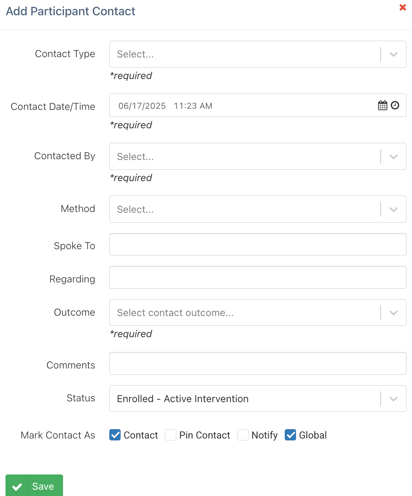
Task: Click the Method dropdown chevron arrow
Action: click(x=394, y=209)
